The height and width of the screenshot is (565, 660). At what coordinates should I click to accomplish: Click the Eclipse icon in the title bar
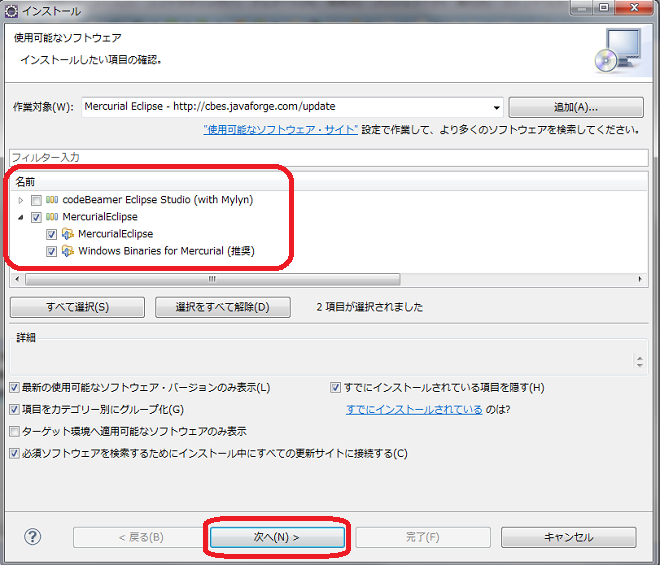[x=11, y=11]
